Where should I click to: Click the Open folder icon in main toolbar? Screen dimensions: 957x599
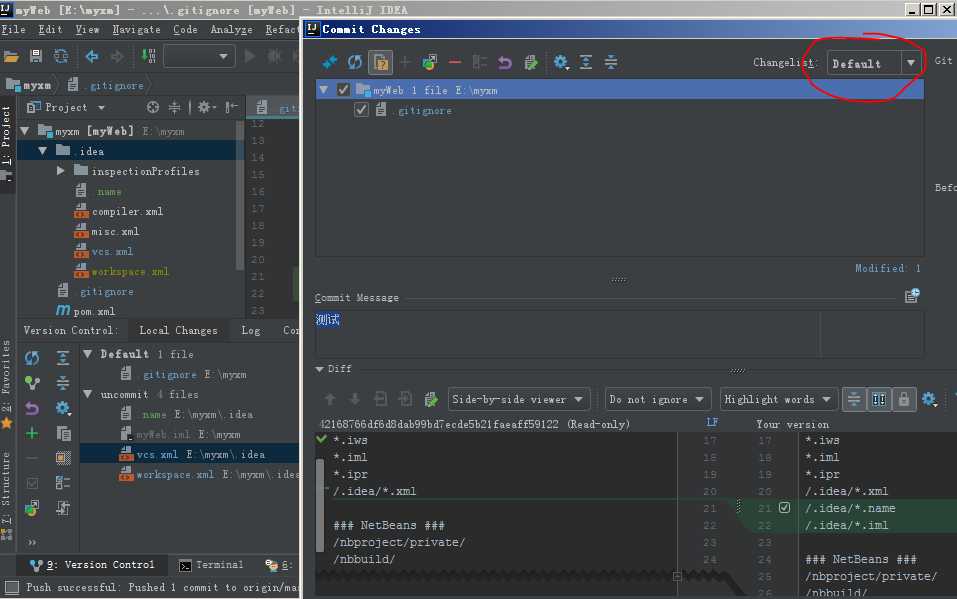coord(11,57)
